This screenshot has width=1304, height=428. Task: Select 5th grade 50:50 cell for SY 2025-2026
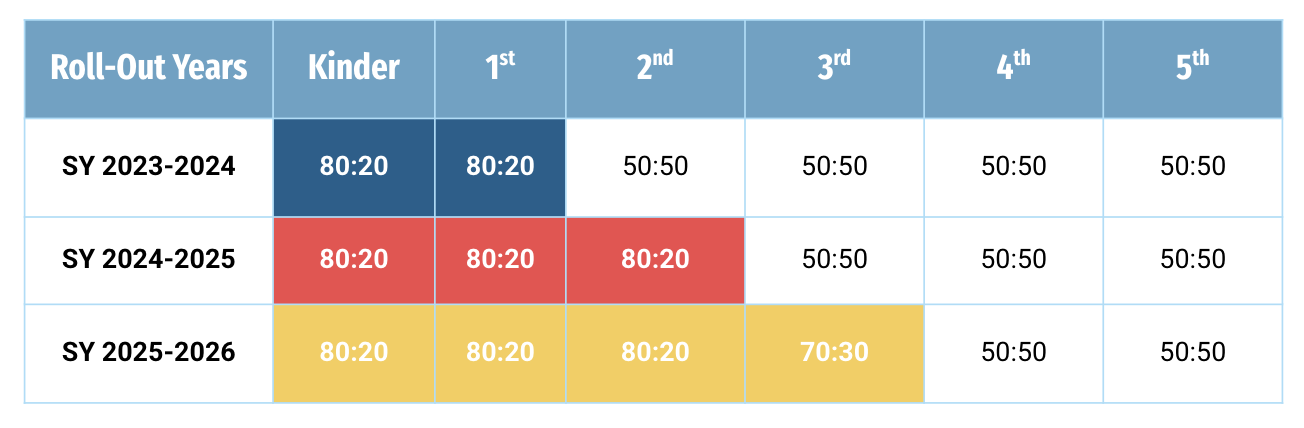click(1192, 353)
